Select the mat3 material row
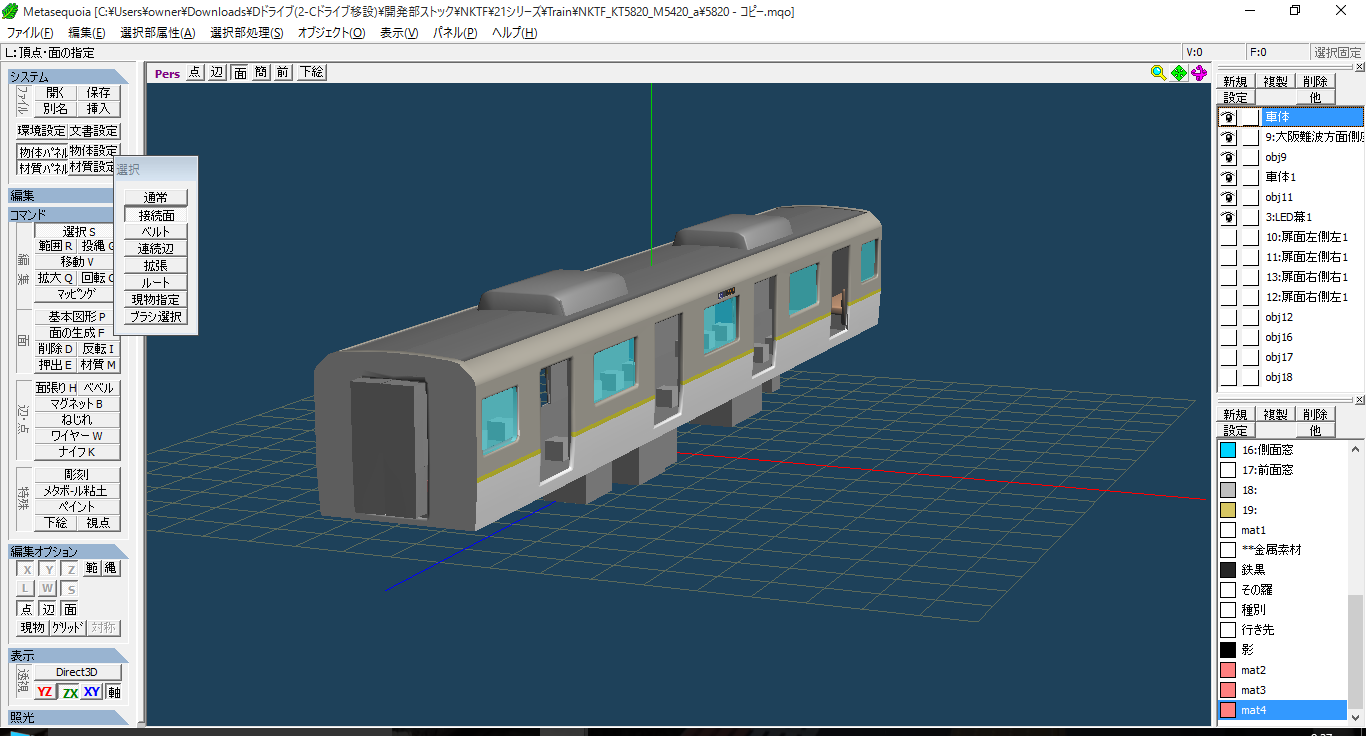The height and width of the screenshot is (736, 1366). [1283, 690]
